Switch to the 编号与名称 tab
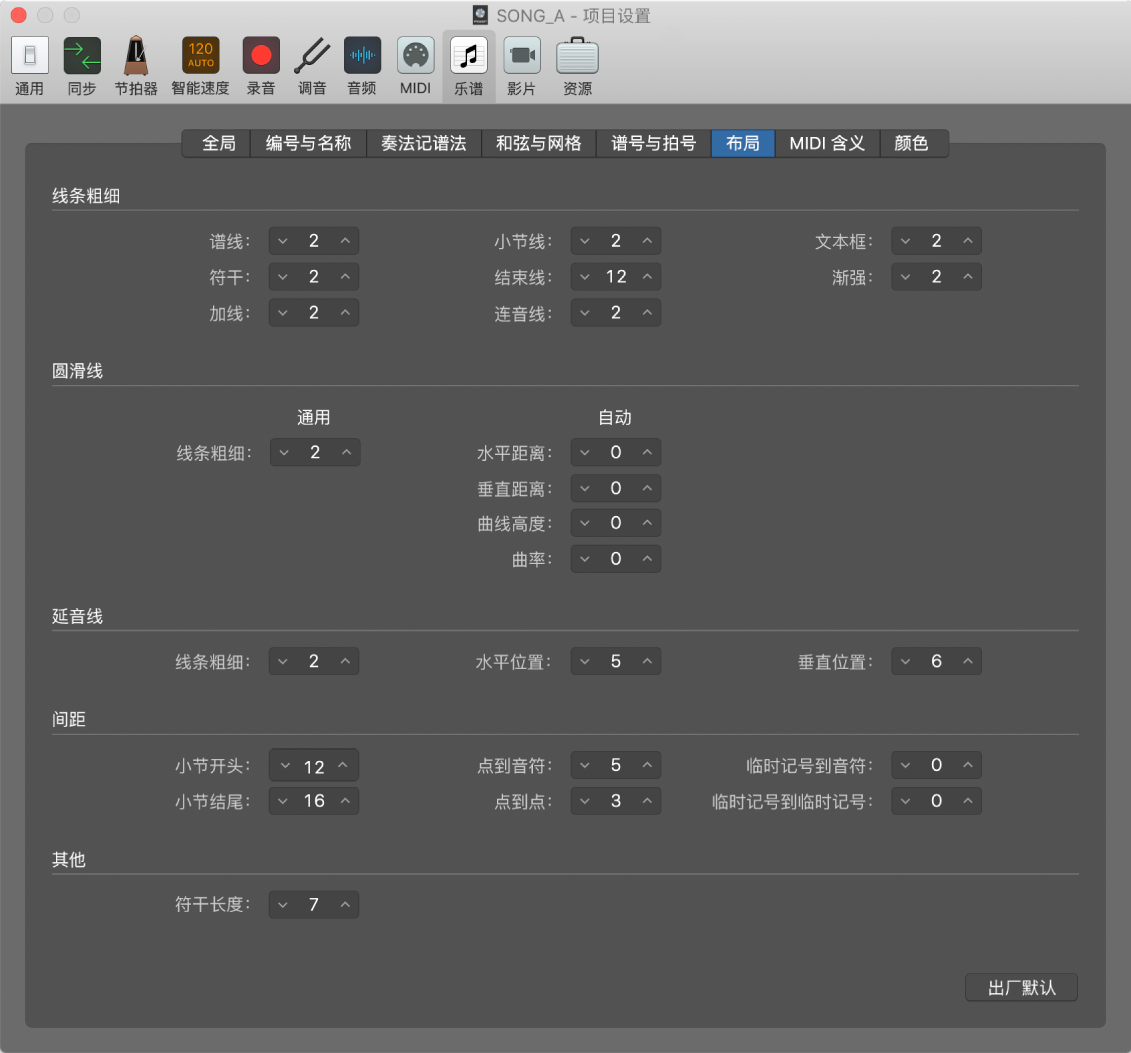Image resolution: width=1131 pixels, height=1053 pixels. tap(309, 143)
